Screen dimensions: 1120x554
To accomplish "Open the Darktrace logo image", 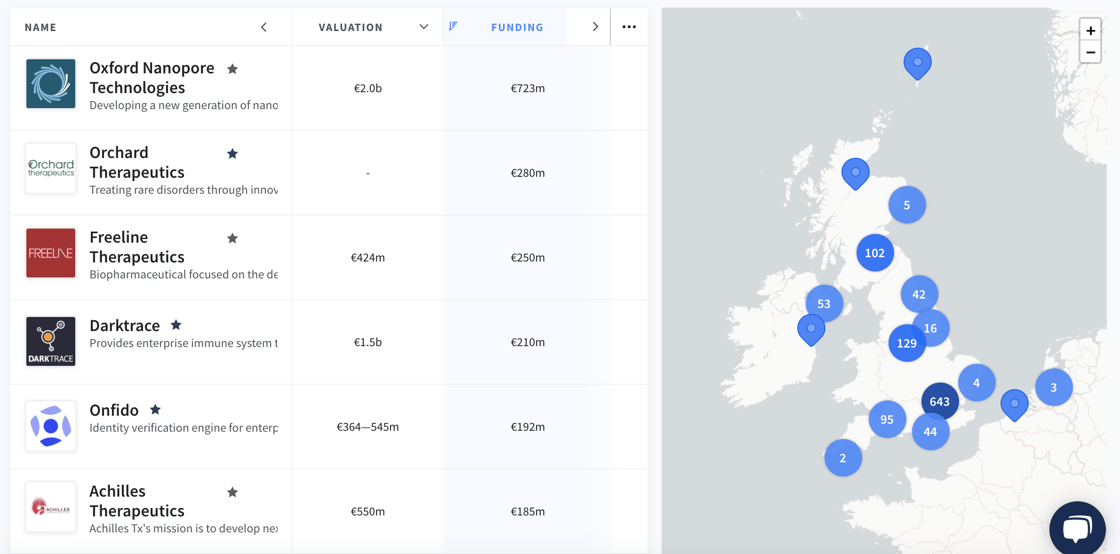I will (x=51, y=342).
